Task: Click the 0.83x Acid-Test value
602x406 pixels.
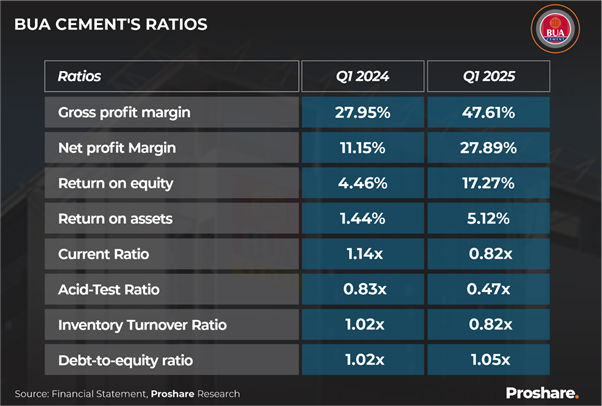Action: point(365,289)
